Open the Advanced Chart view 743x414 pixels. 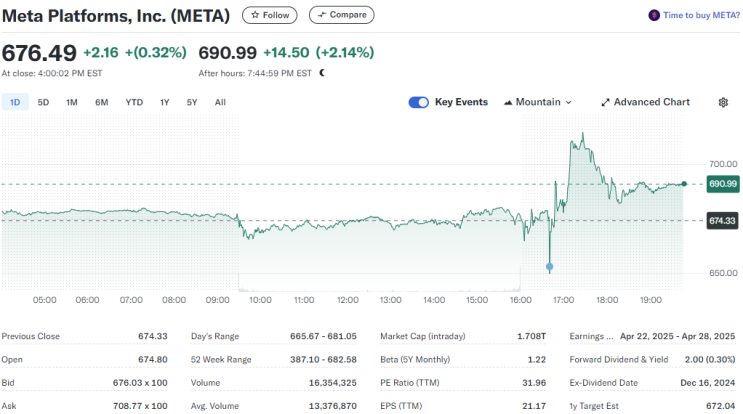pyautogui.click(x=645, y=102)
